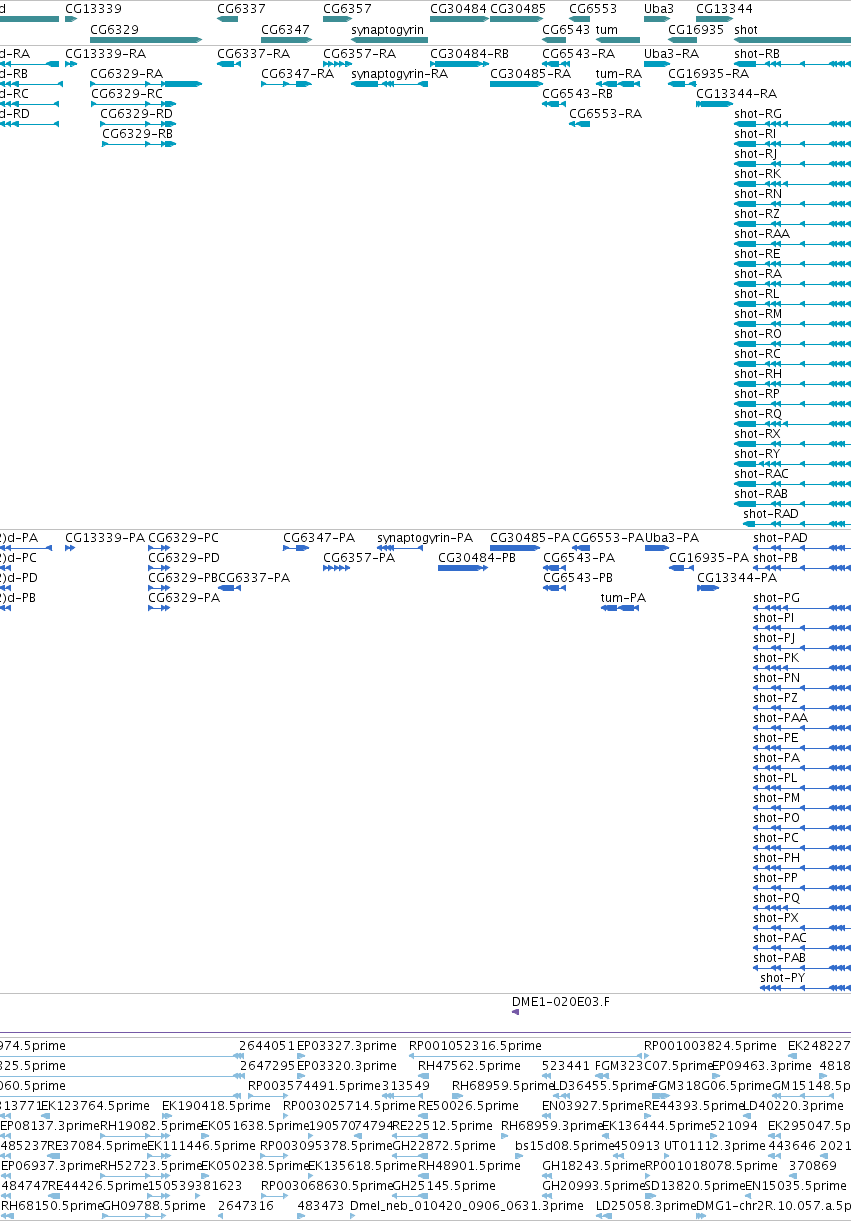Select the shot-RAD transcript label

click(x=771, y=513)
